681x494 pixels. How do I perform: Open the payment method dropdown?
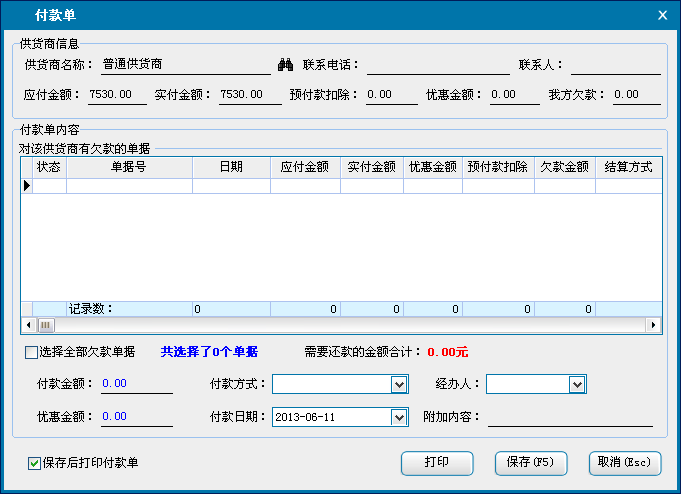click(x=399, y=384)
